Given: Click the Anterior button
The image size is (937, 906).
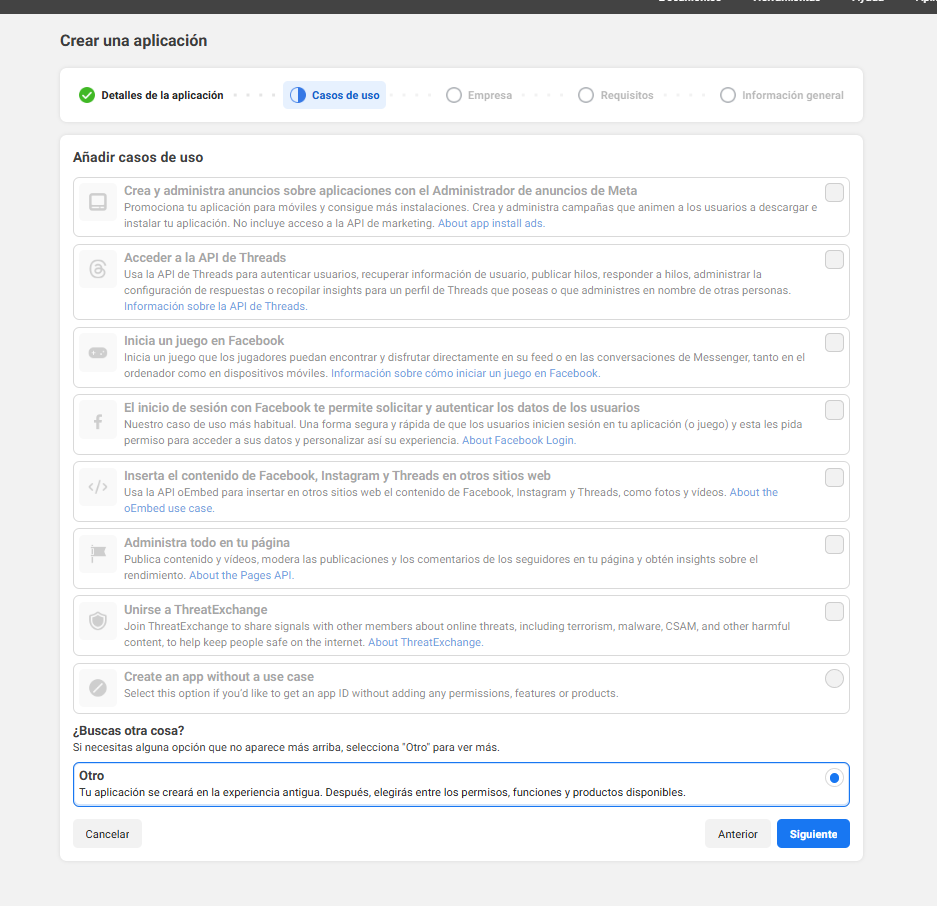Looking at the screenshot, I should 737,834.
